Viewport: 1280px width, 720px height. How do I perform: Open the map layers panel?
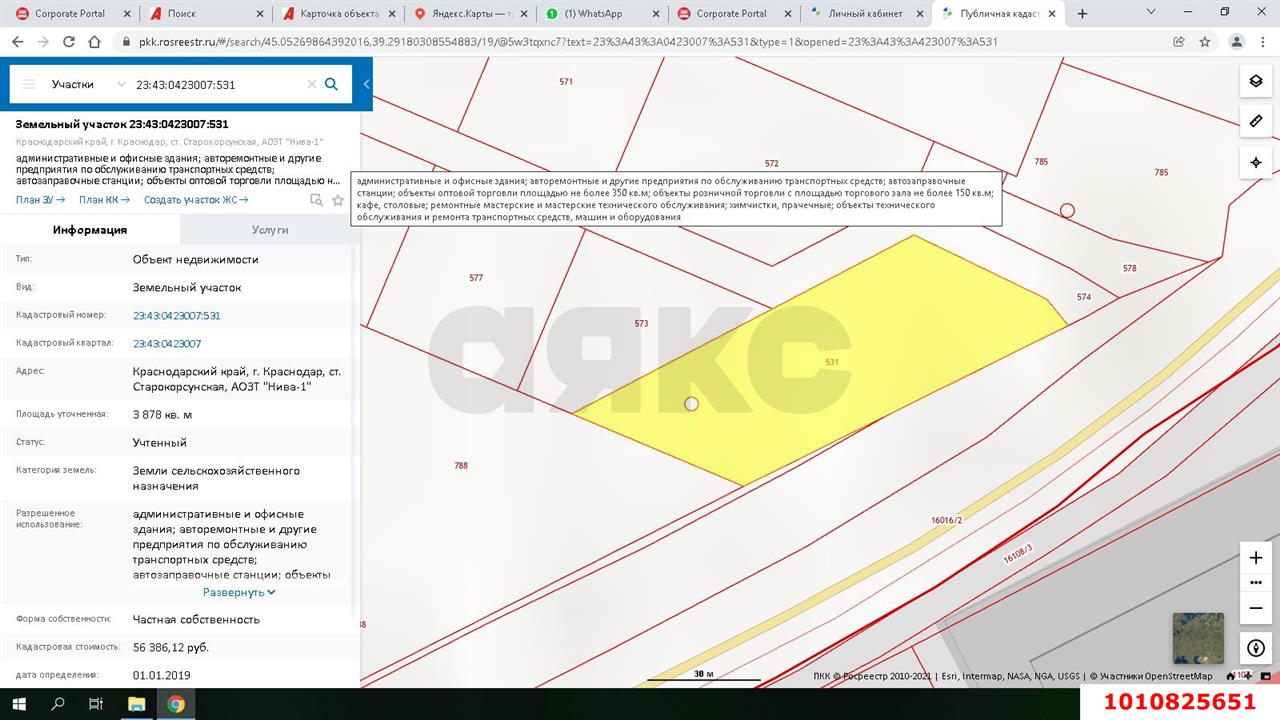tap(1256, 82)
